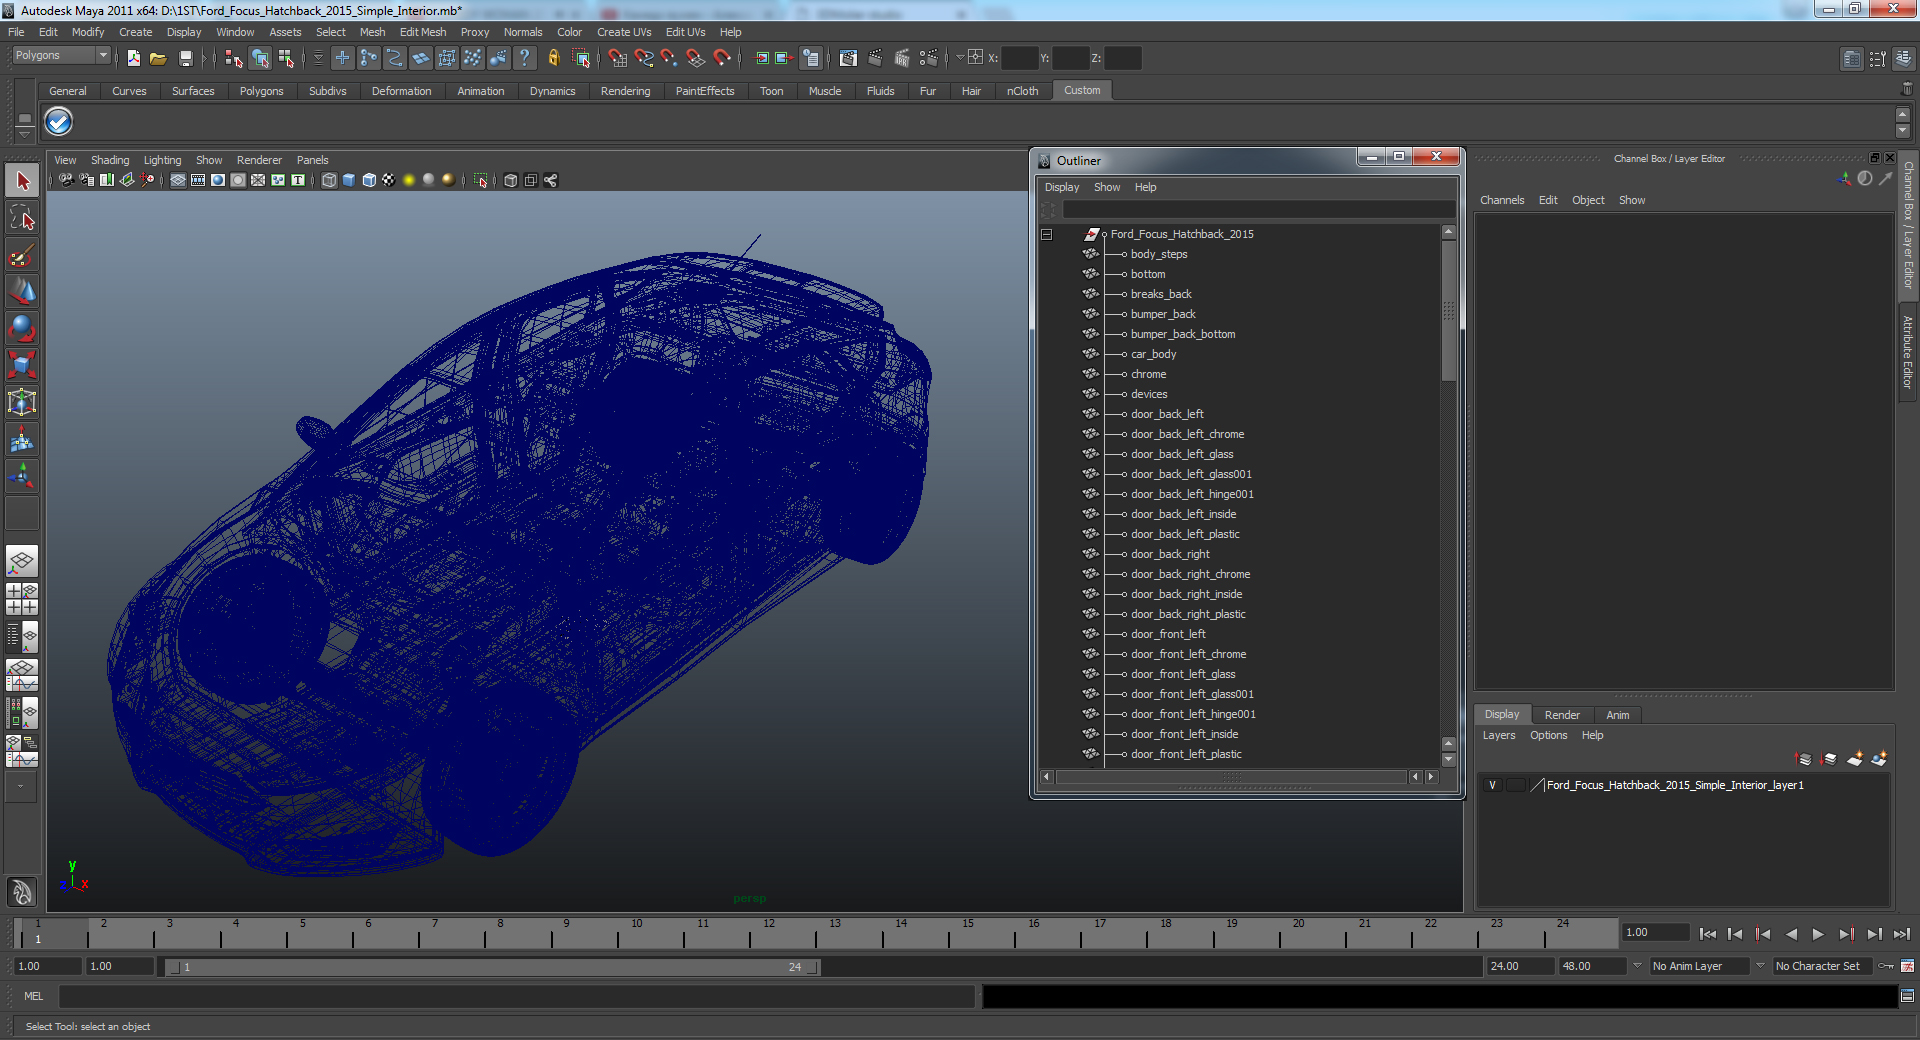
Task: Click the lock selection padlock icon
Action: [553, 58]
